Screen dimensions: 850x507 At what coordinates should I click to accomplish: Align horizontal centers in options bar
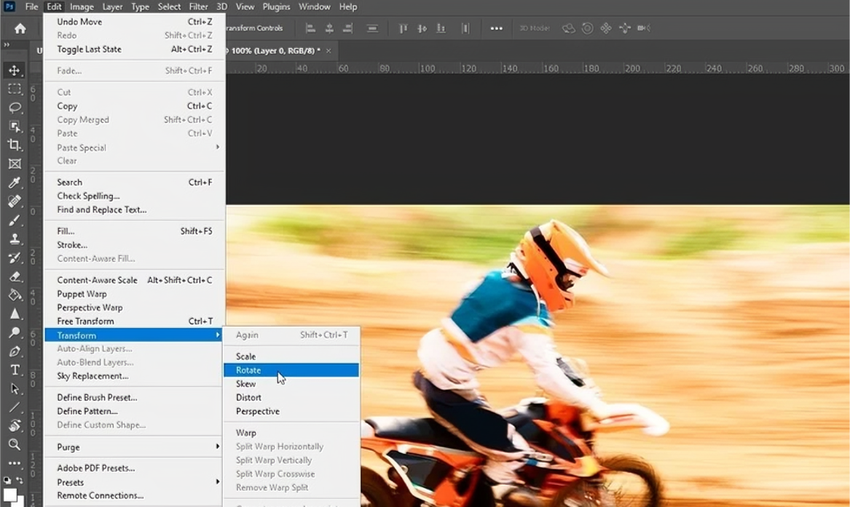coord(329,28)
